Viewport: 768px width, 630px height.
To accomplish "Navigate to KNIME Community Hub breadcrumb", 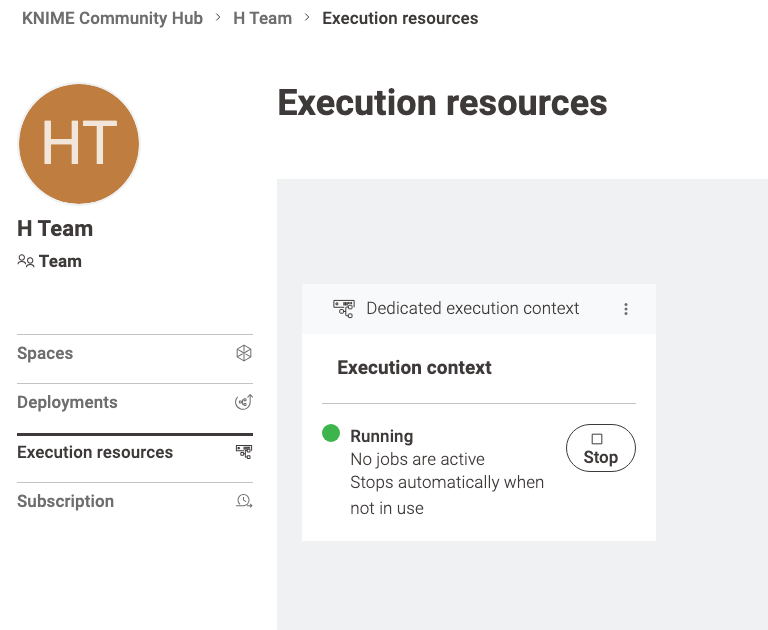I will point(112,18).
